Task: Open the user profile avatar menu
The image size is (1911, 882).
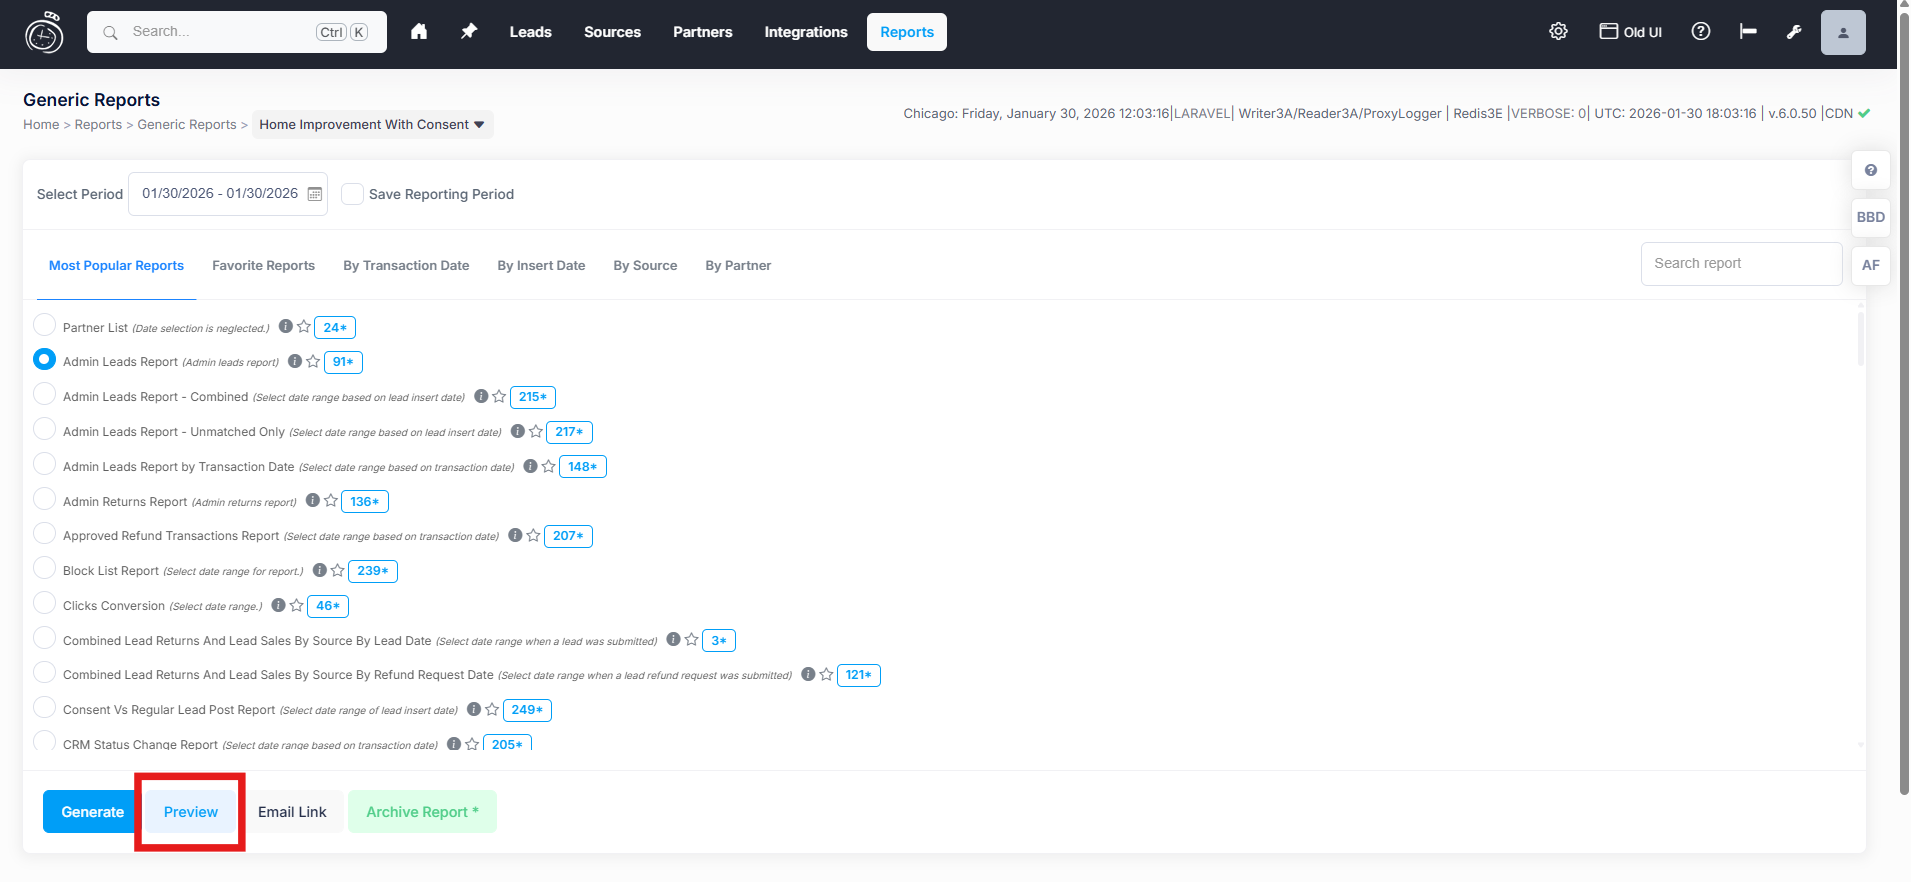Action: pyautogui.click(x=1842, y=32)
